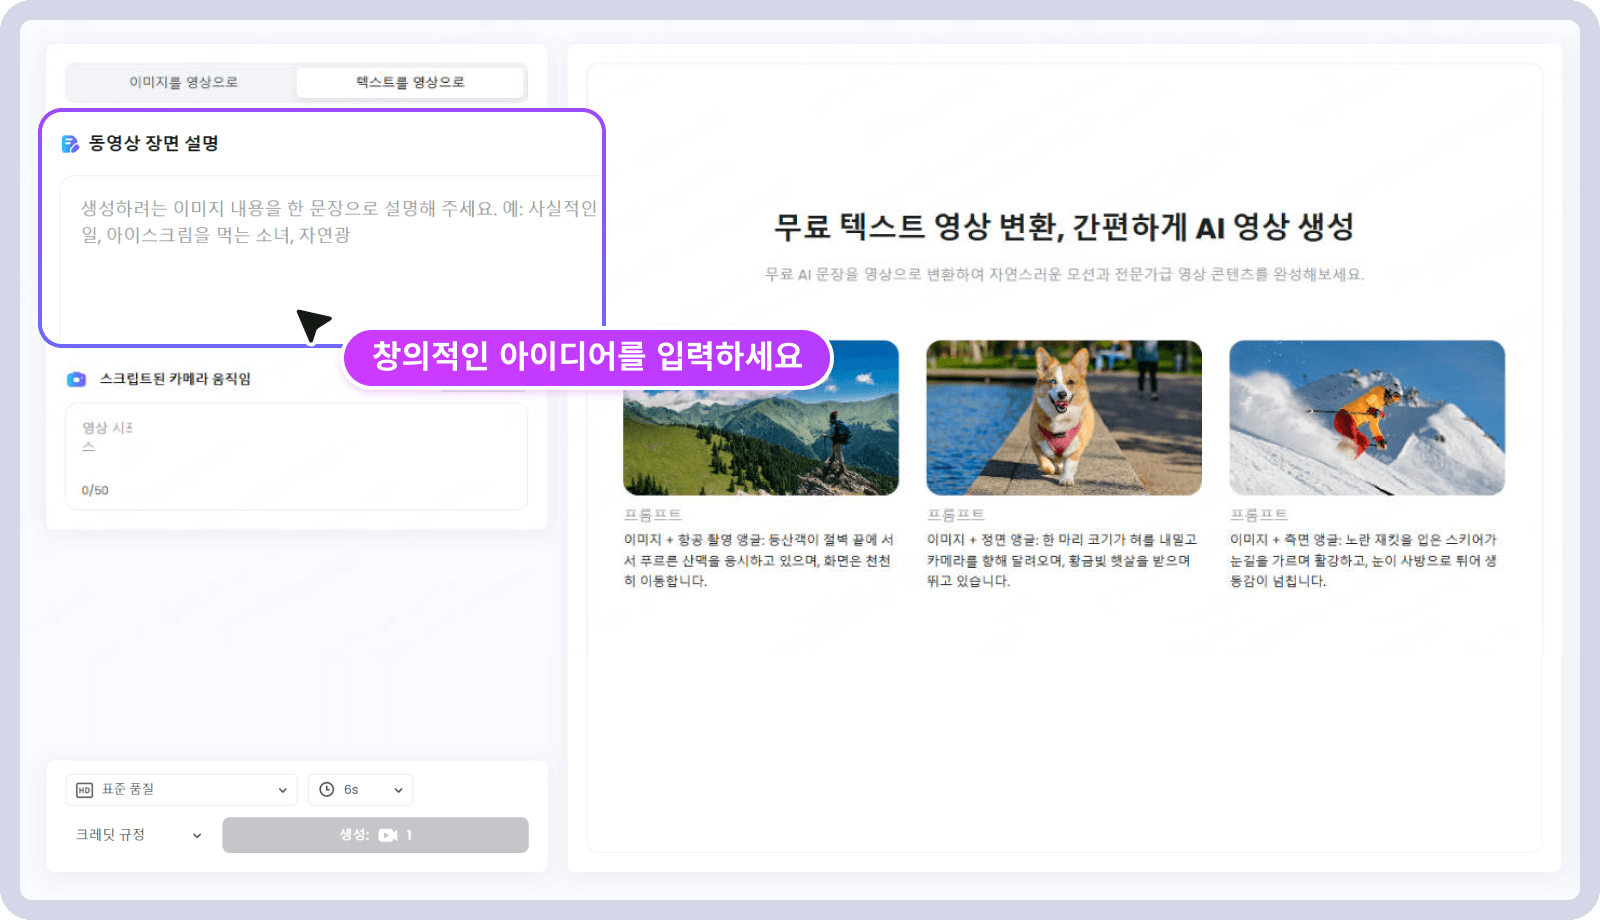Select the 텍스트를 영상으로 tab
Viewport: 1600px width, 920px height.
point(410,82)
